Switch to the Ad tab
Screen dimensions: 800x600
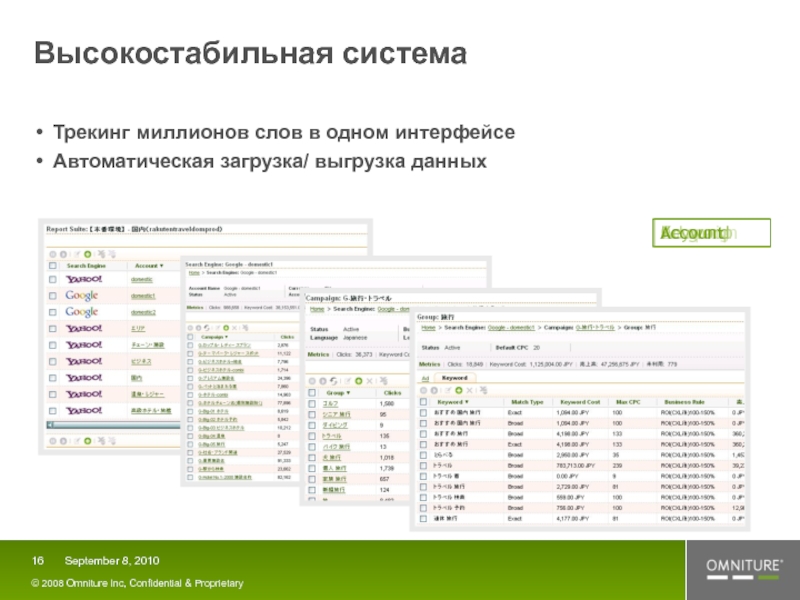click(425, 378)
